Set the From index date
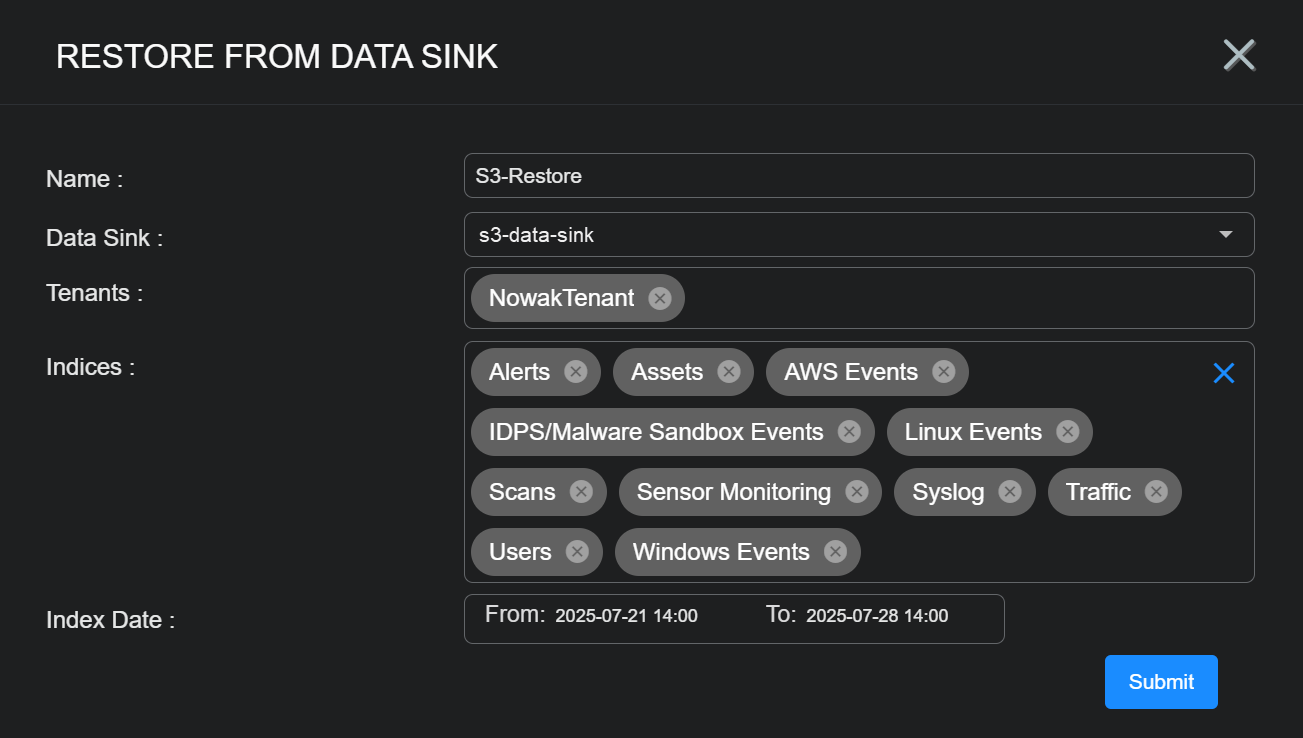This screenshot has height=738, width=1303. tap(626, 616)
